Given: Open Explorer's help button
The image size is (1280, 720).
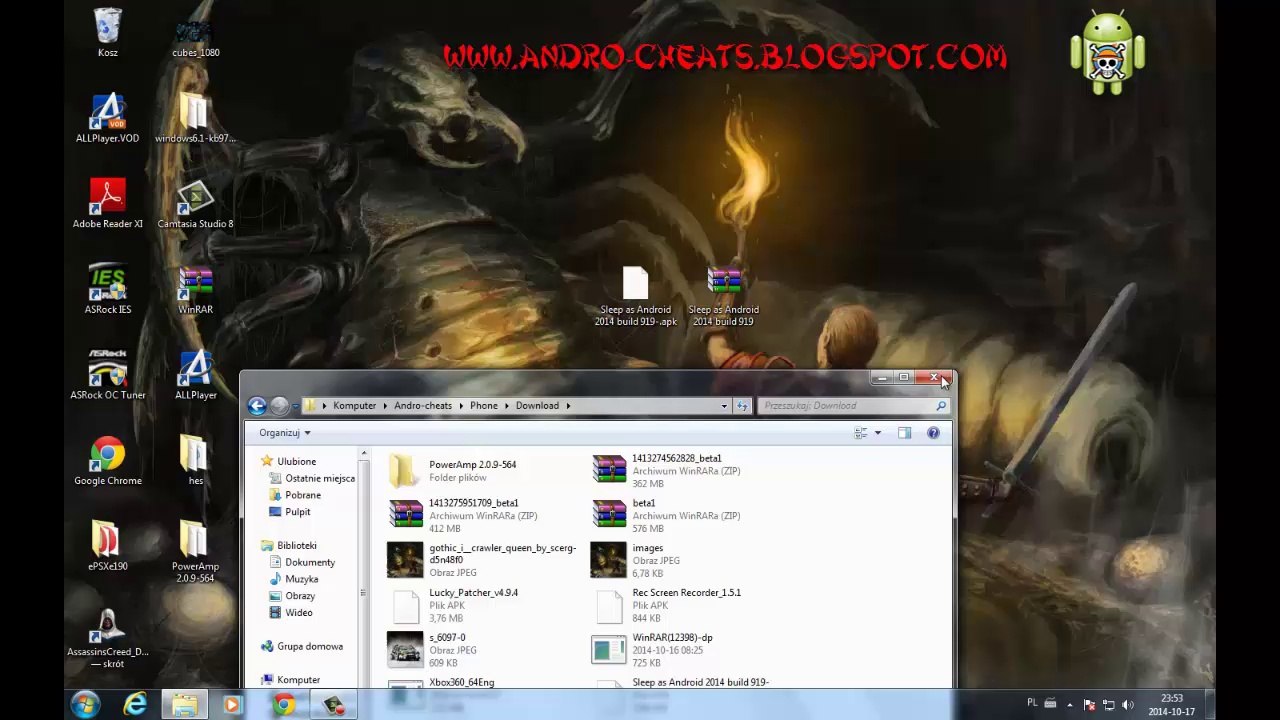Looking at the screenshot, I should pos(933,433).
